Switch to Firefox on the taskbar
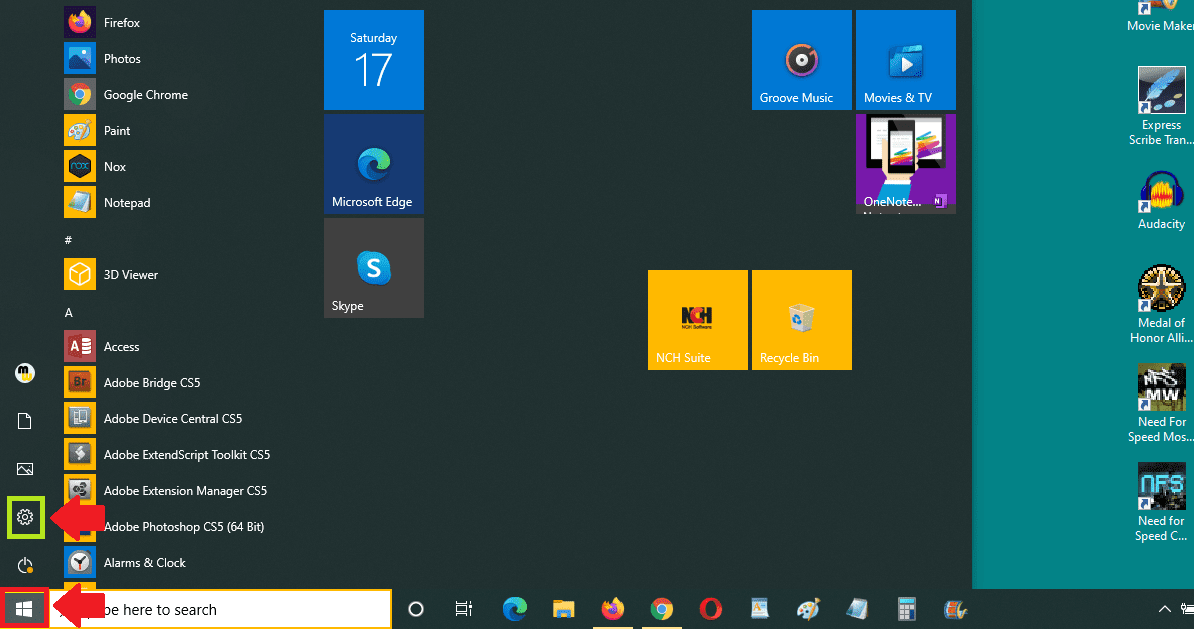This screenshot has width=1194, height=629. [x=612, y=609]
